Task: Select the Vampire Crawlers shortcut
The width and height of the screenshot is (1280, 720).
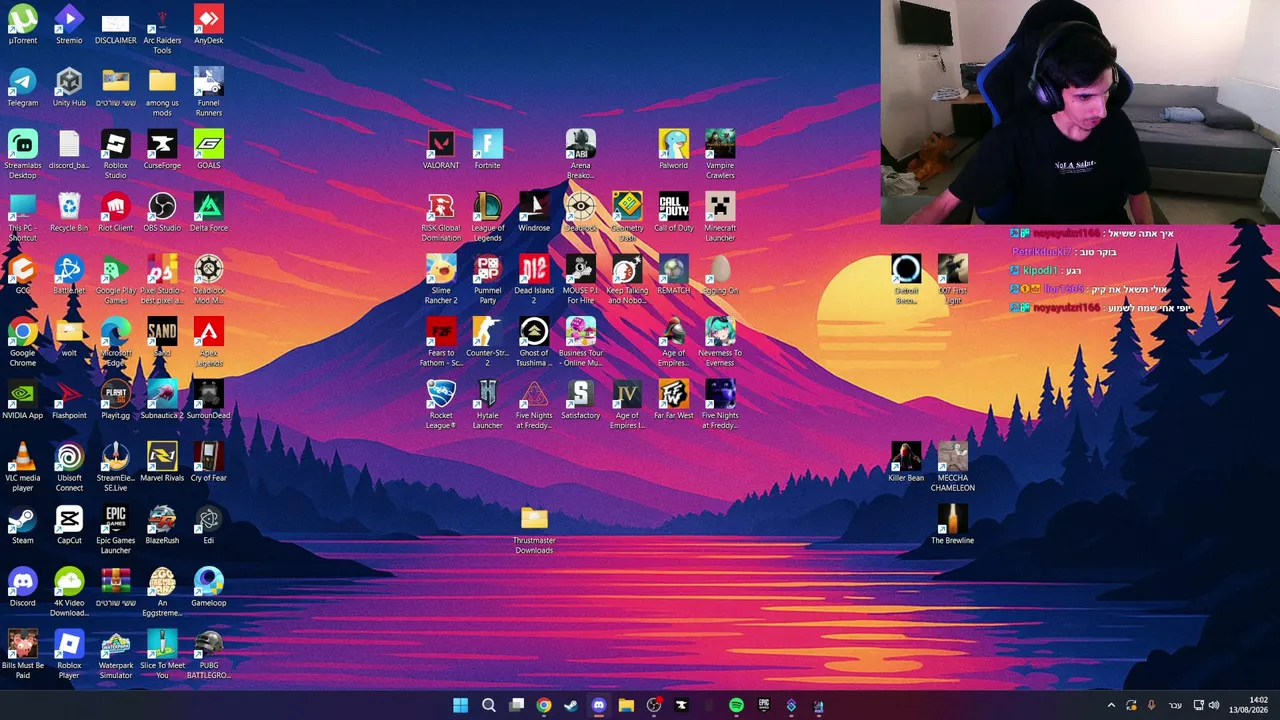Action: (720, 155)
